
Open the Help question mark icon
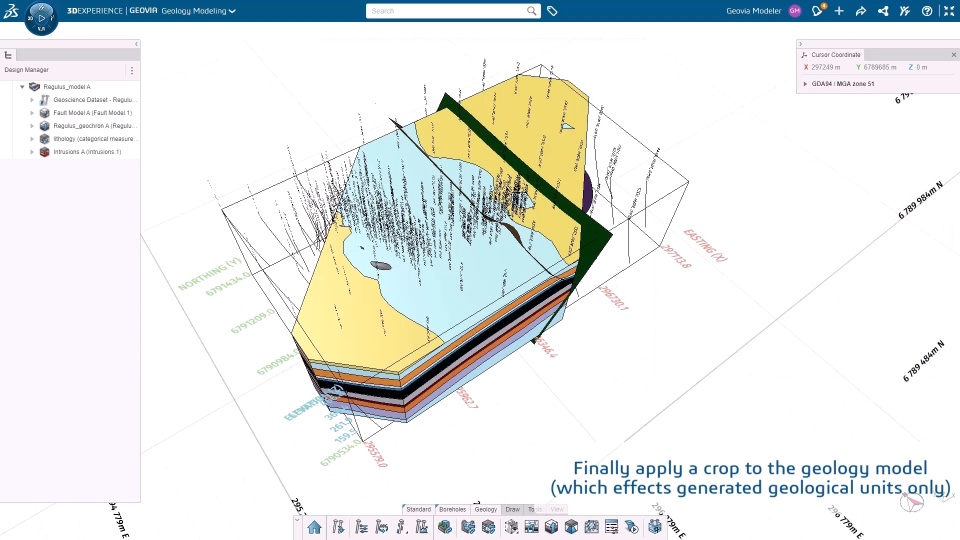pyautogui.click(x=927, y=11)
